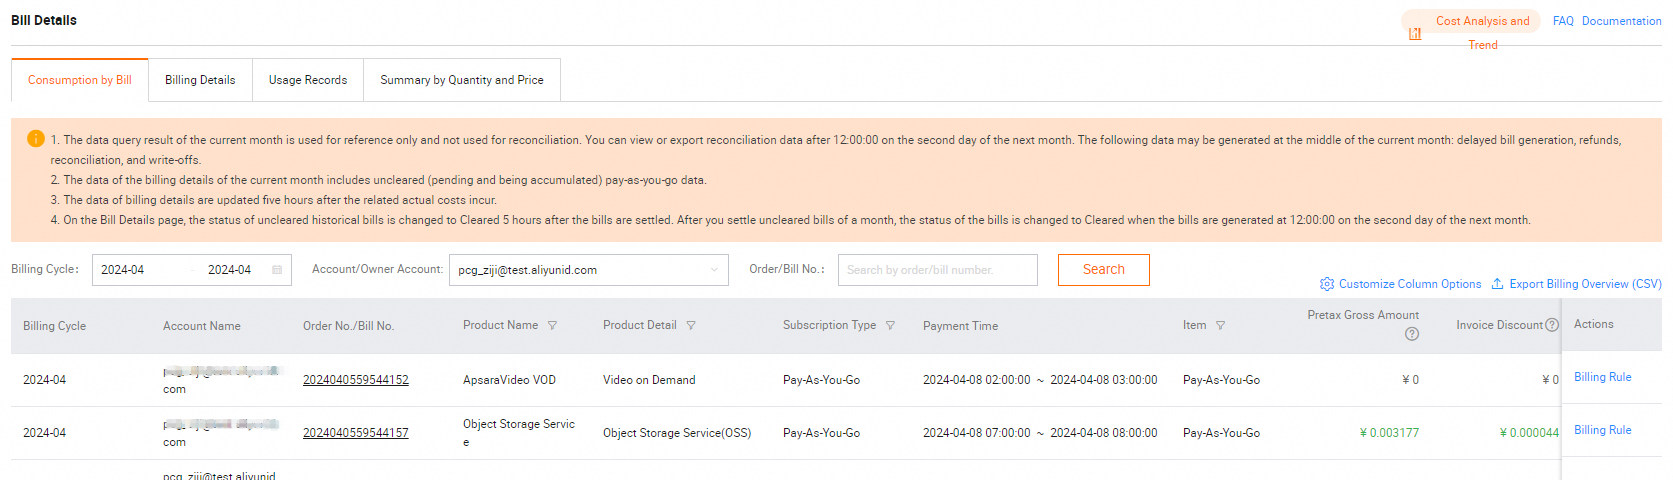Click the Cost Analysis chart icon
Viewport: 1673px width, 480px height.
[x=1415, y=34]
